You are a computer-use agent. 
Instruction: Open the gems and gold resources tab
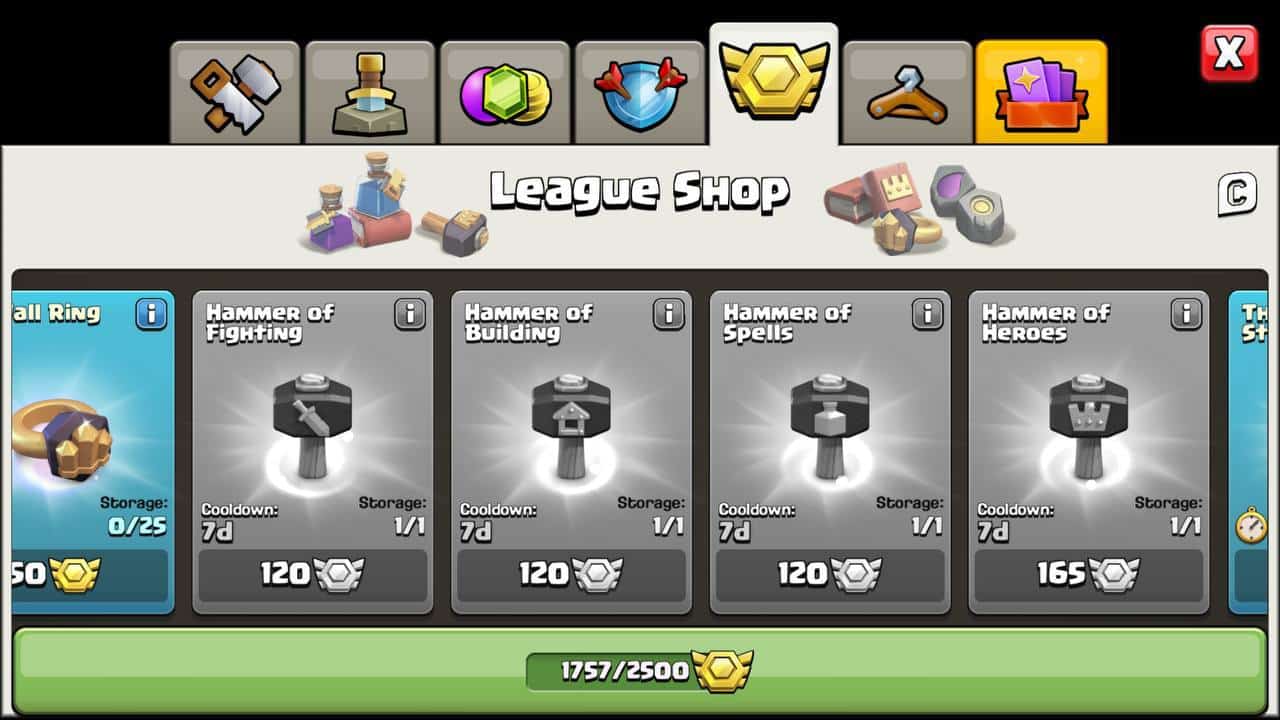click(505, 93)
